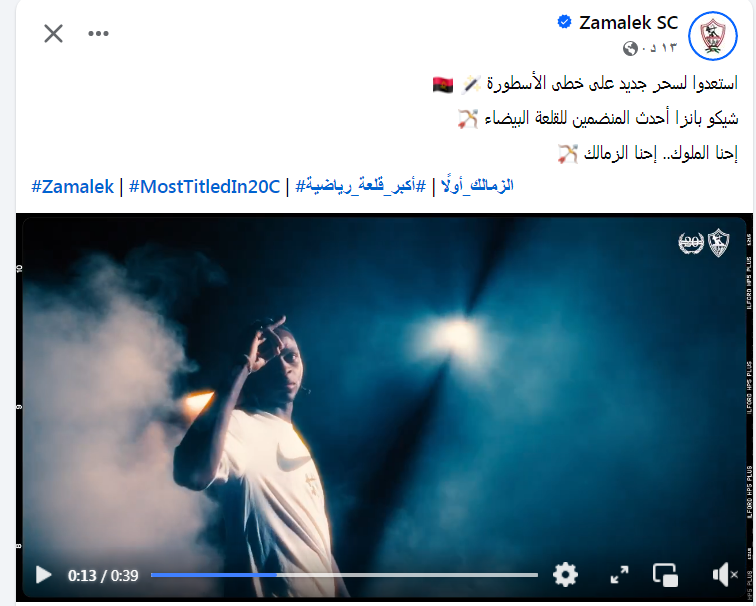The image size is (756, 606).
Task: Enable picture-in-picture mini player
Action: pyautogui.click(x=665, y=575)
